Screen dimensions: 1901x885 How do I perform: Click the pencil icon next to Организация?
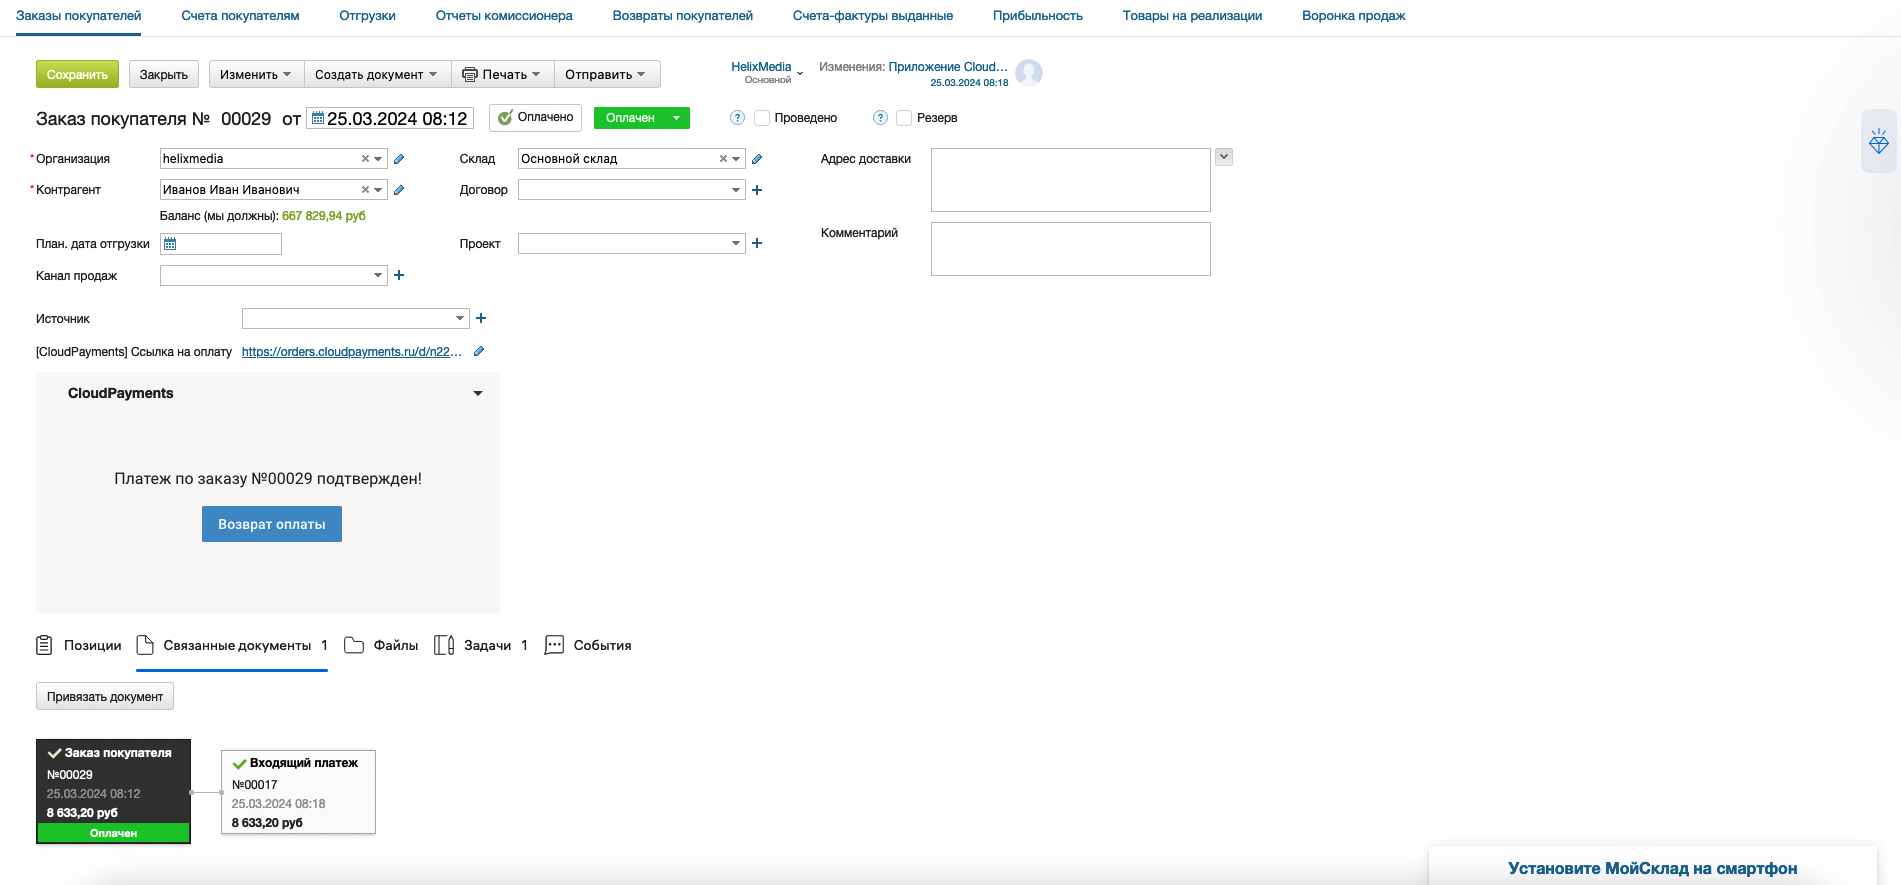pyautogui.click(x=399, y=159)
